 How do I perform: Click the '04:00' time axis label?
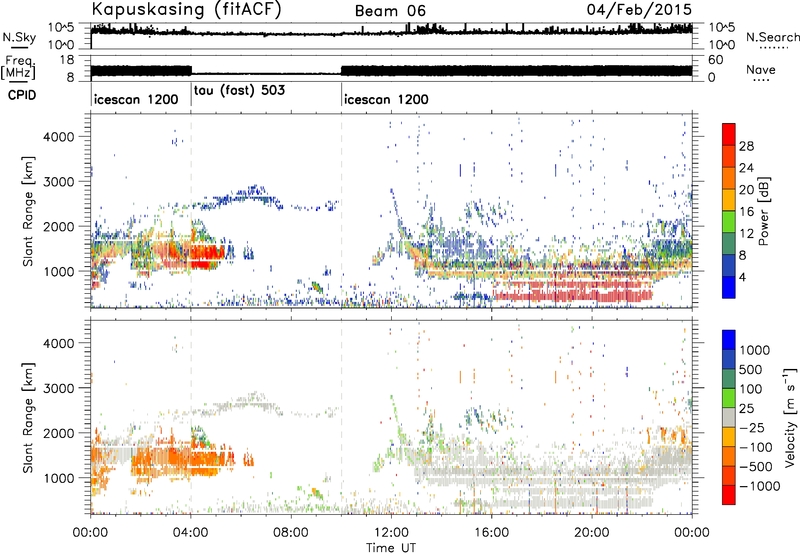pyautogui.click(x=190, y=533)
